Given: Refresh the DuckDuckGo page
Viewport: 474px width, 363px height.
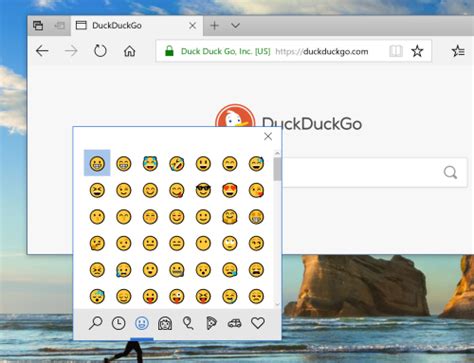Looking at the screenshot, I should (x=100, y=51).
